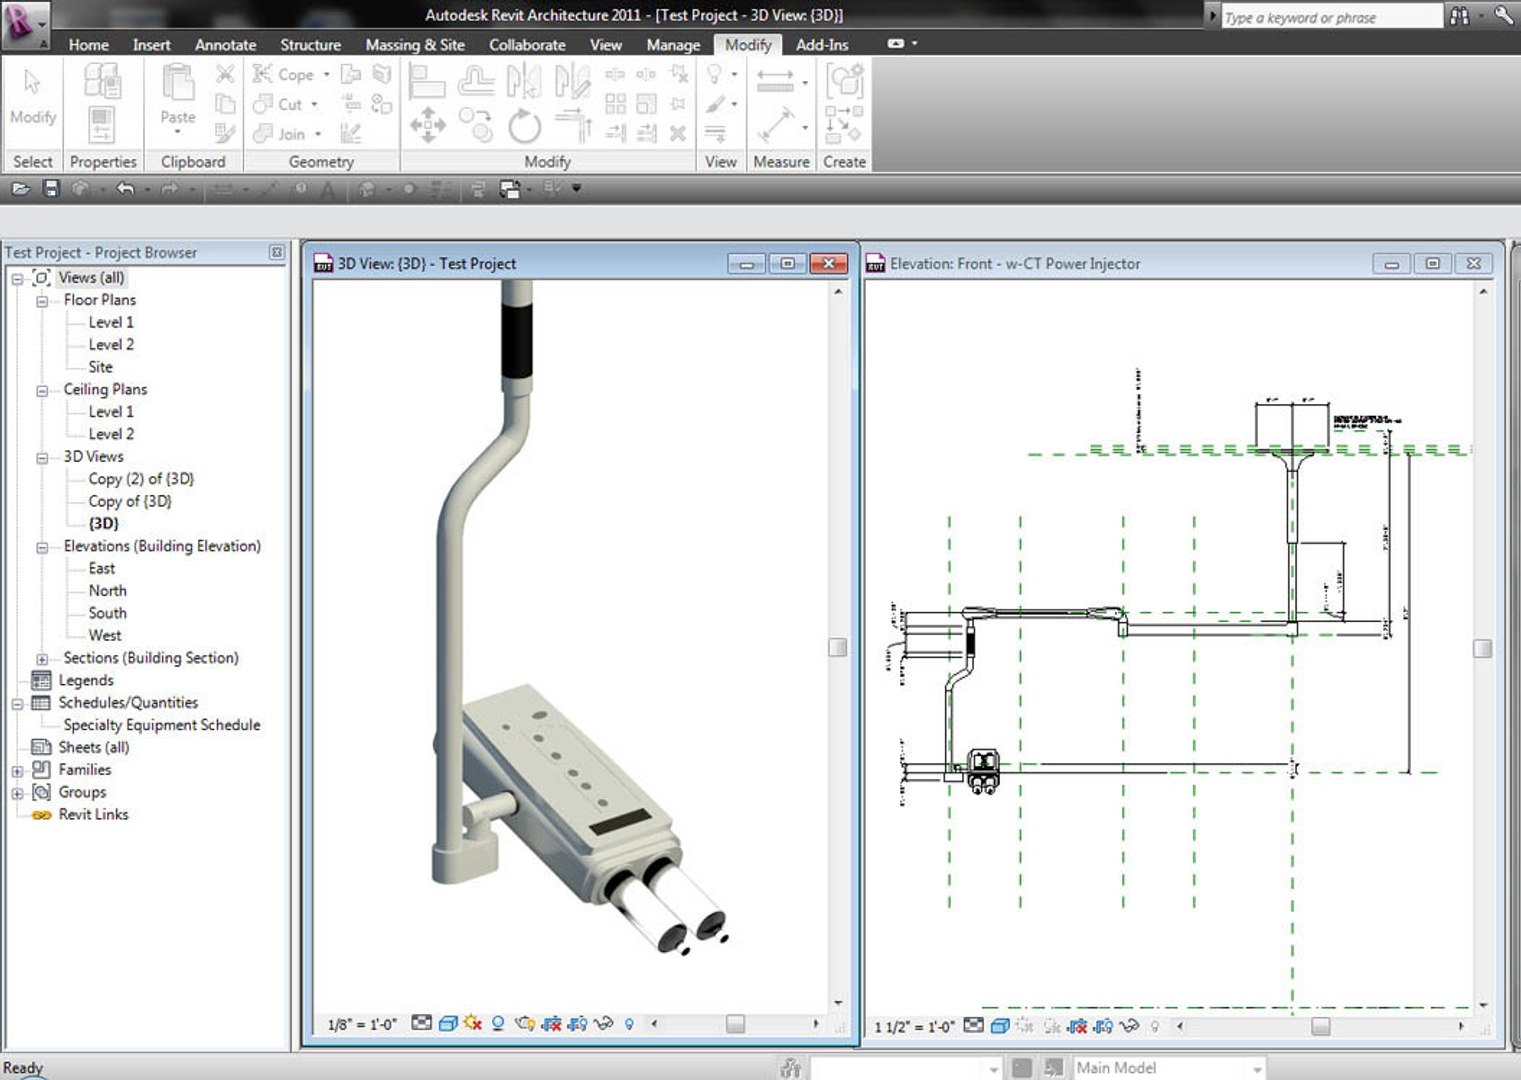Screen dimensions: 1521x1080
Task: Click the 1/8" = 1'-0" view scale button
Action: (362, 1024)
